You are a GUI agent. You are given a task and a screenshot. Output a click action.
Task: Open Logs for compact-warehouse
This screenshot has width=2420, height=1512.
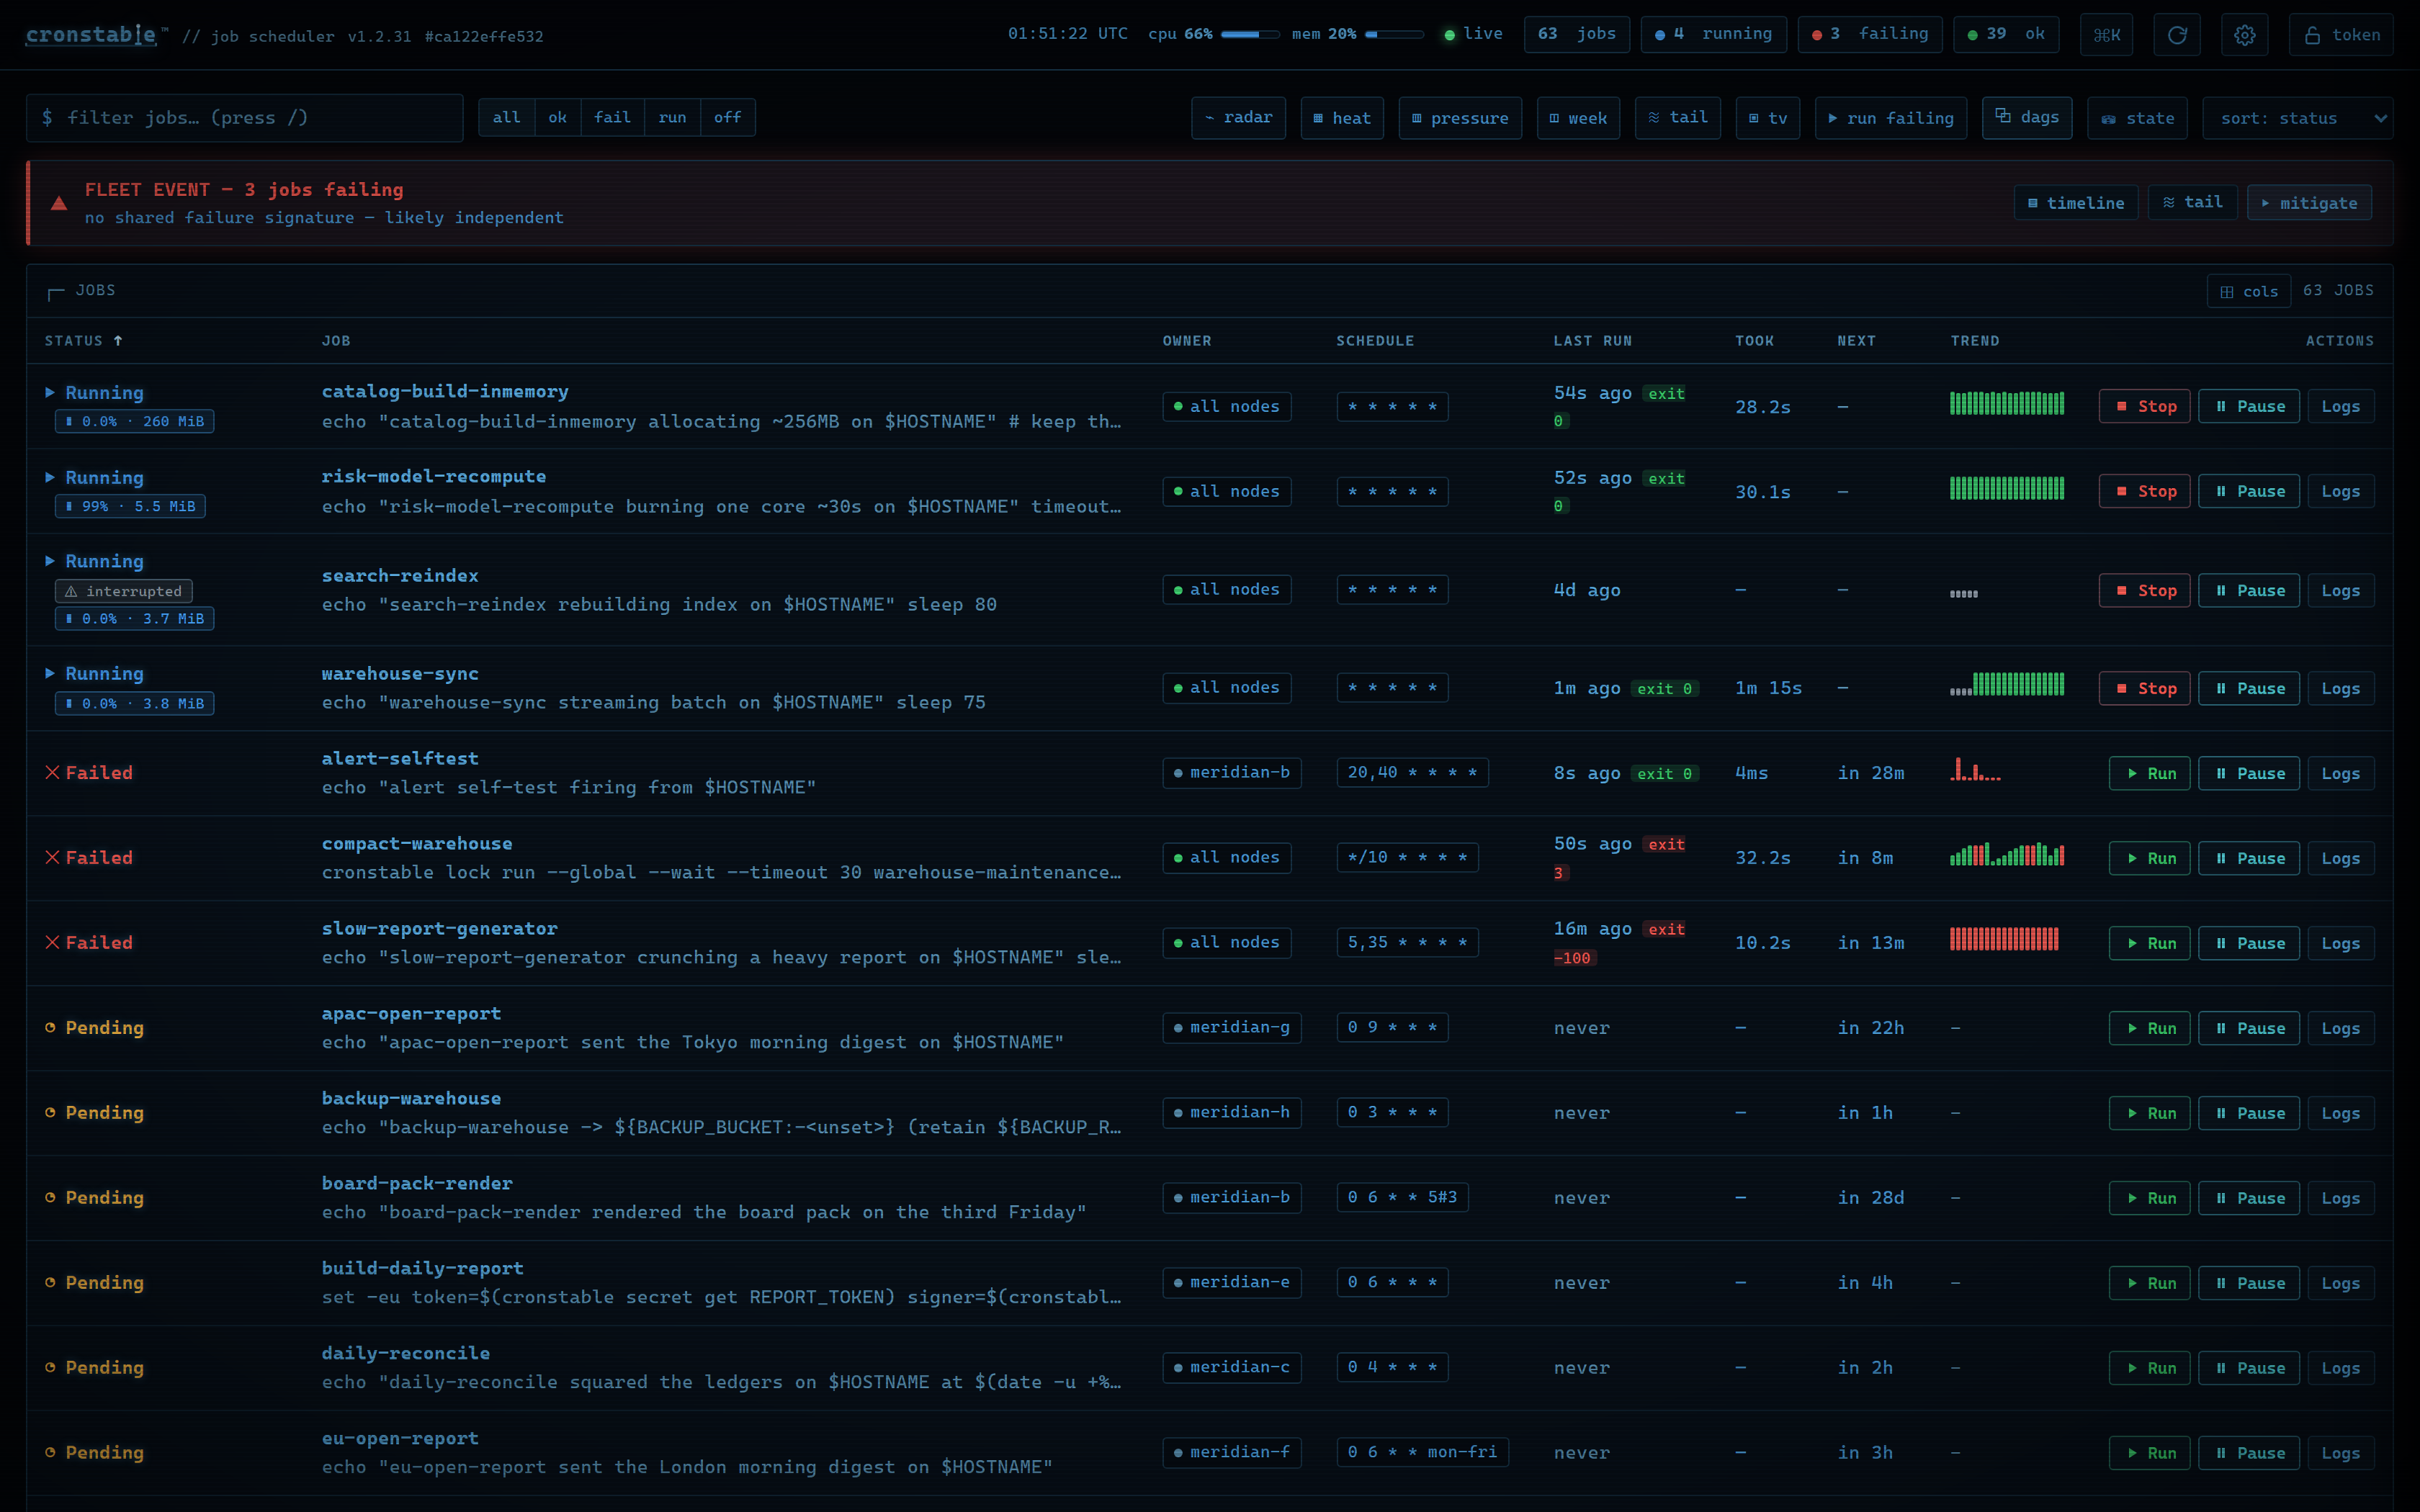2341,859
